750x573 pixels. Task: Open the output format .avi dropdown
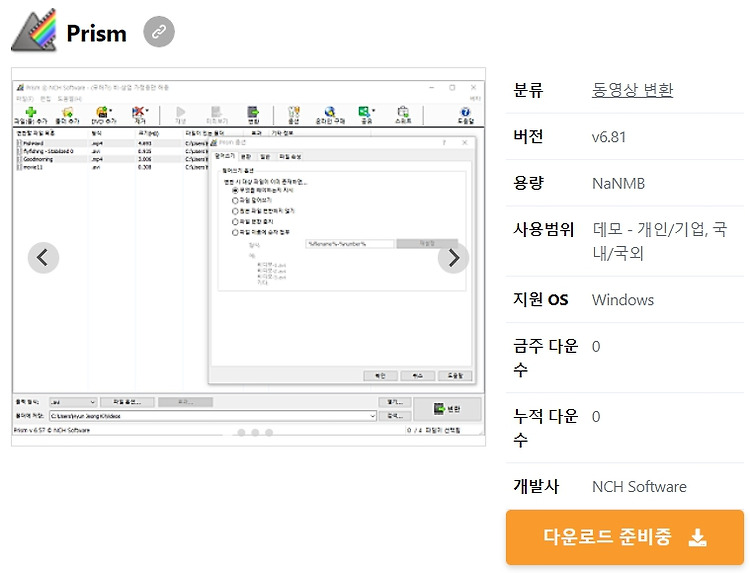[73, 402]
